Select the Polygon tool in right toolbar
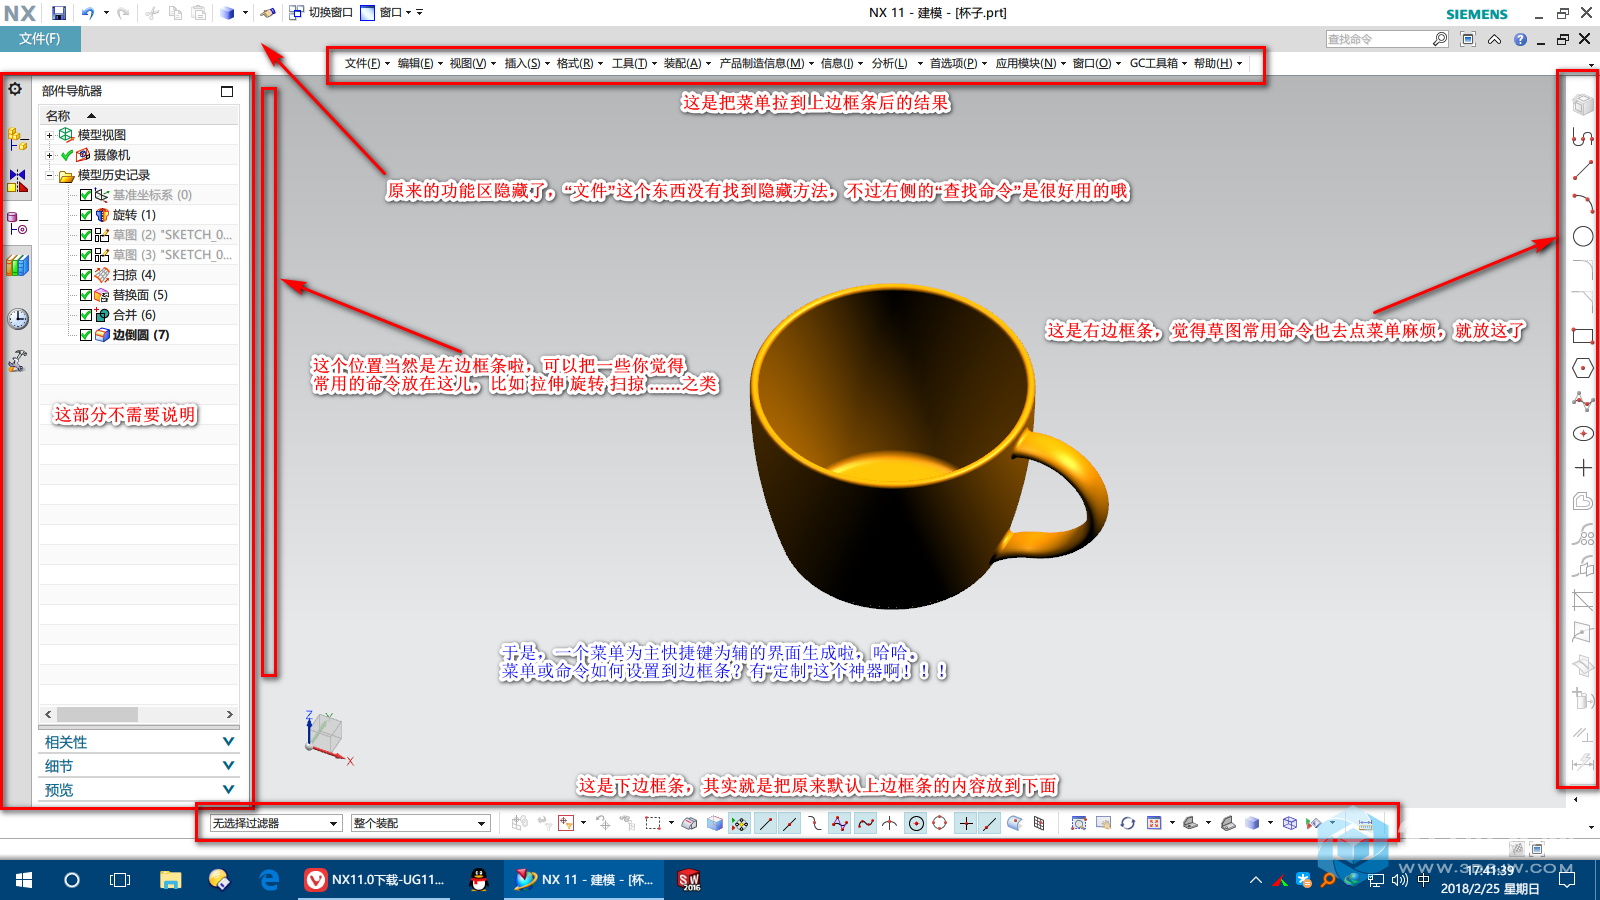Image resolution: width=1600 pixels, height=900 pixels. click(1583, 368)
